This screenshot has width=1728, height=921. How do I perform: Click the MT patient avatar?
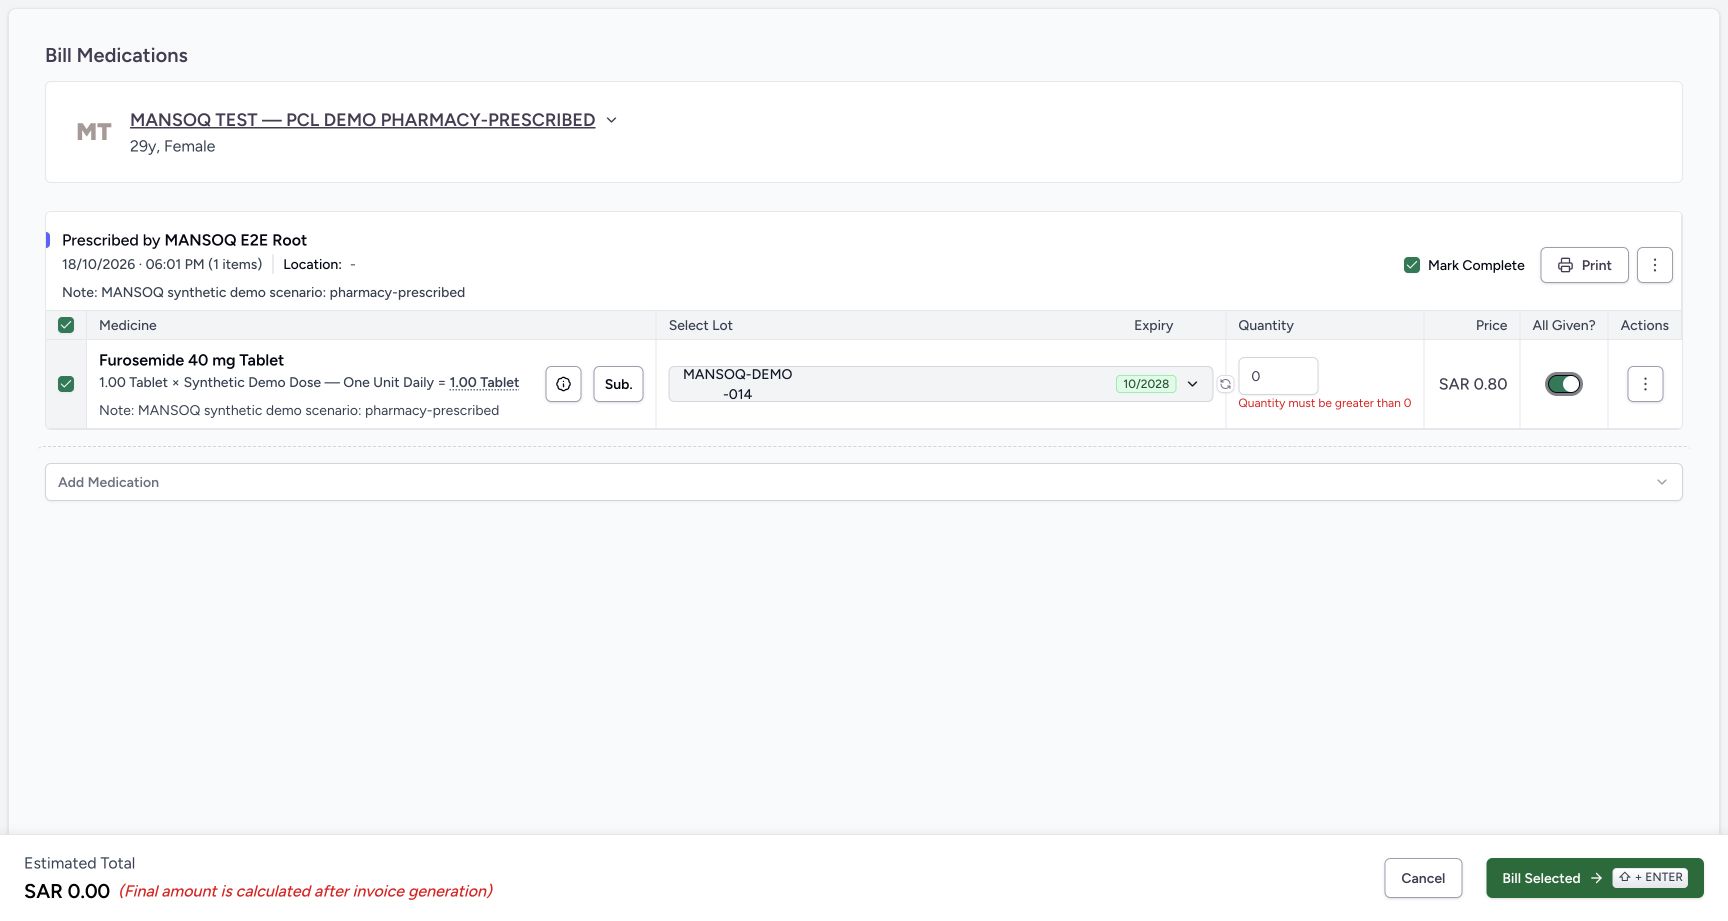(94, 132)
